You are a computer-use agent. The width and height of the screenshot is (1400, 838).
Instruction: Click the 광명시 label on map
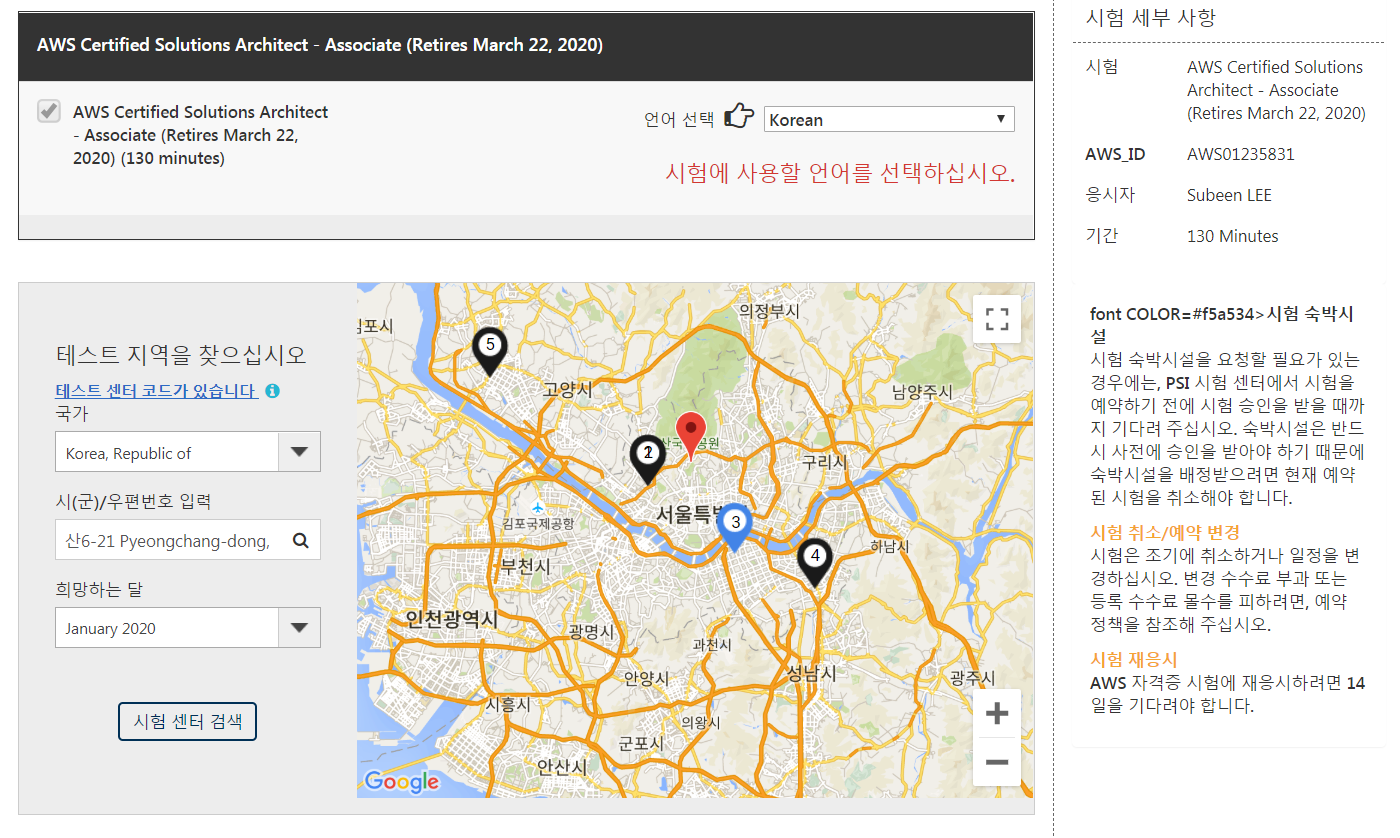591,631
